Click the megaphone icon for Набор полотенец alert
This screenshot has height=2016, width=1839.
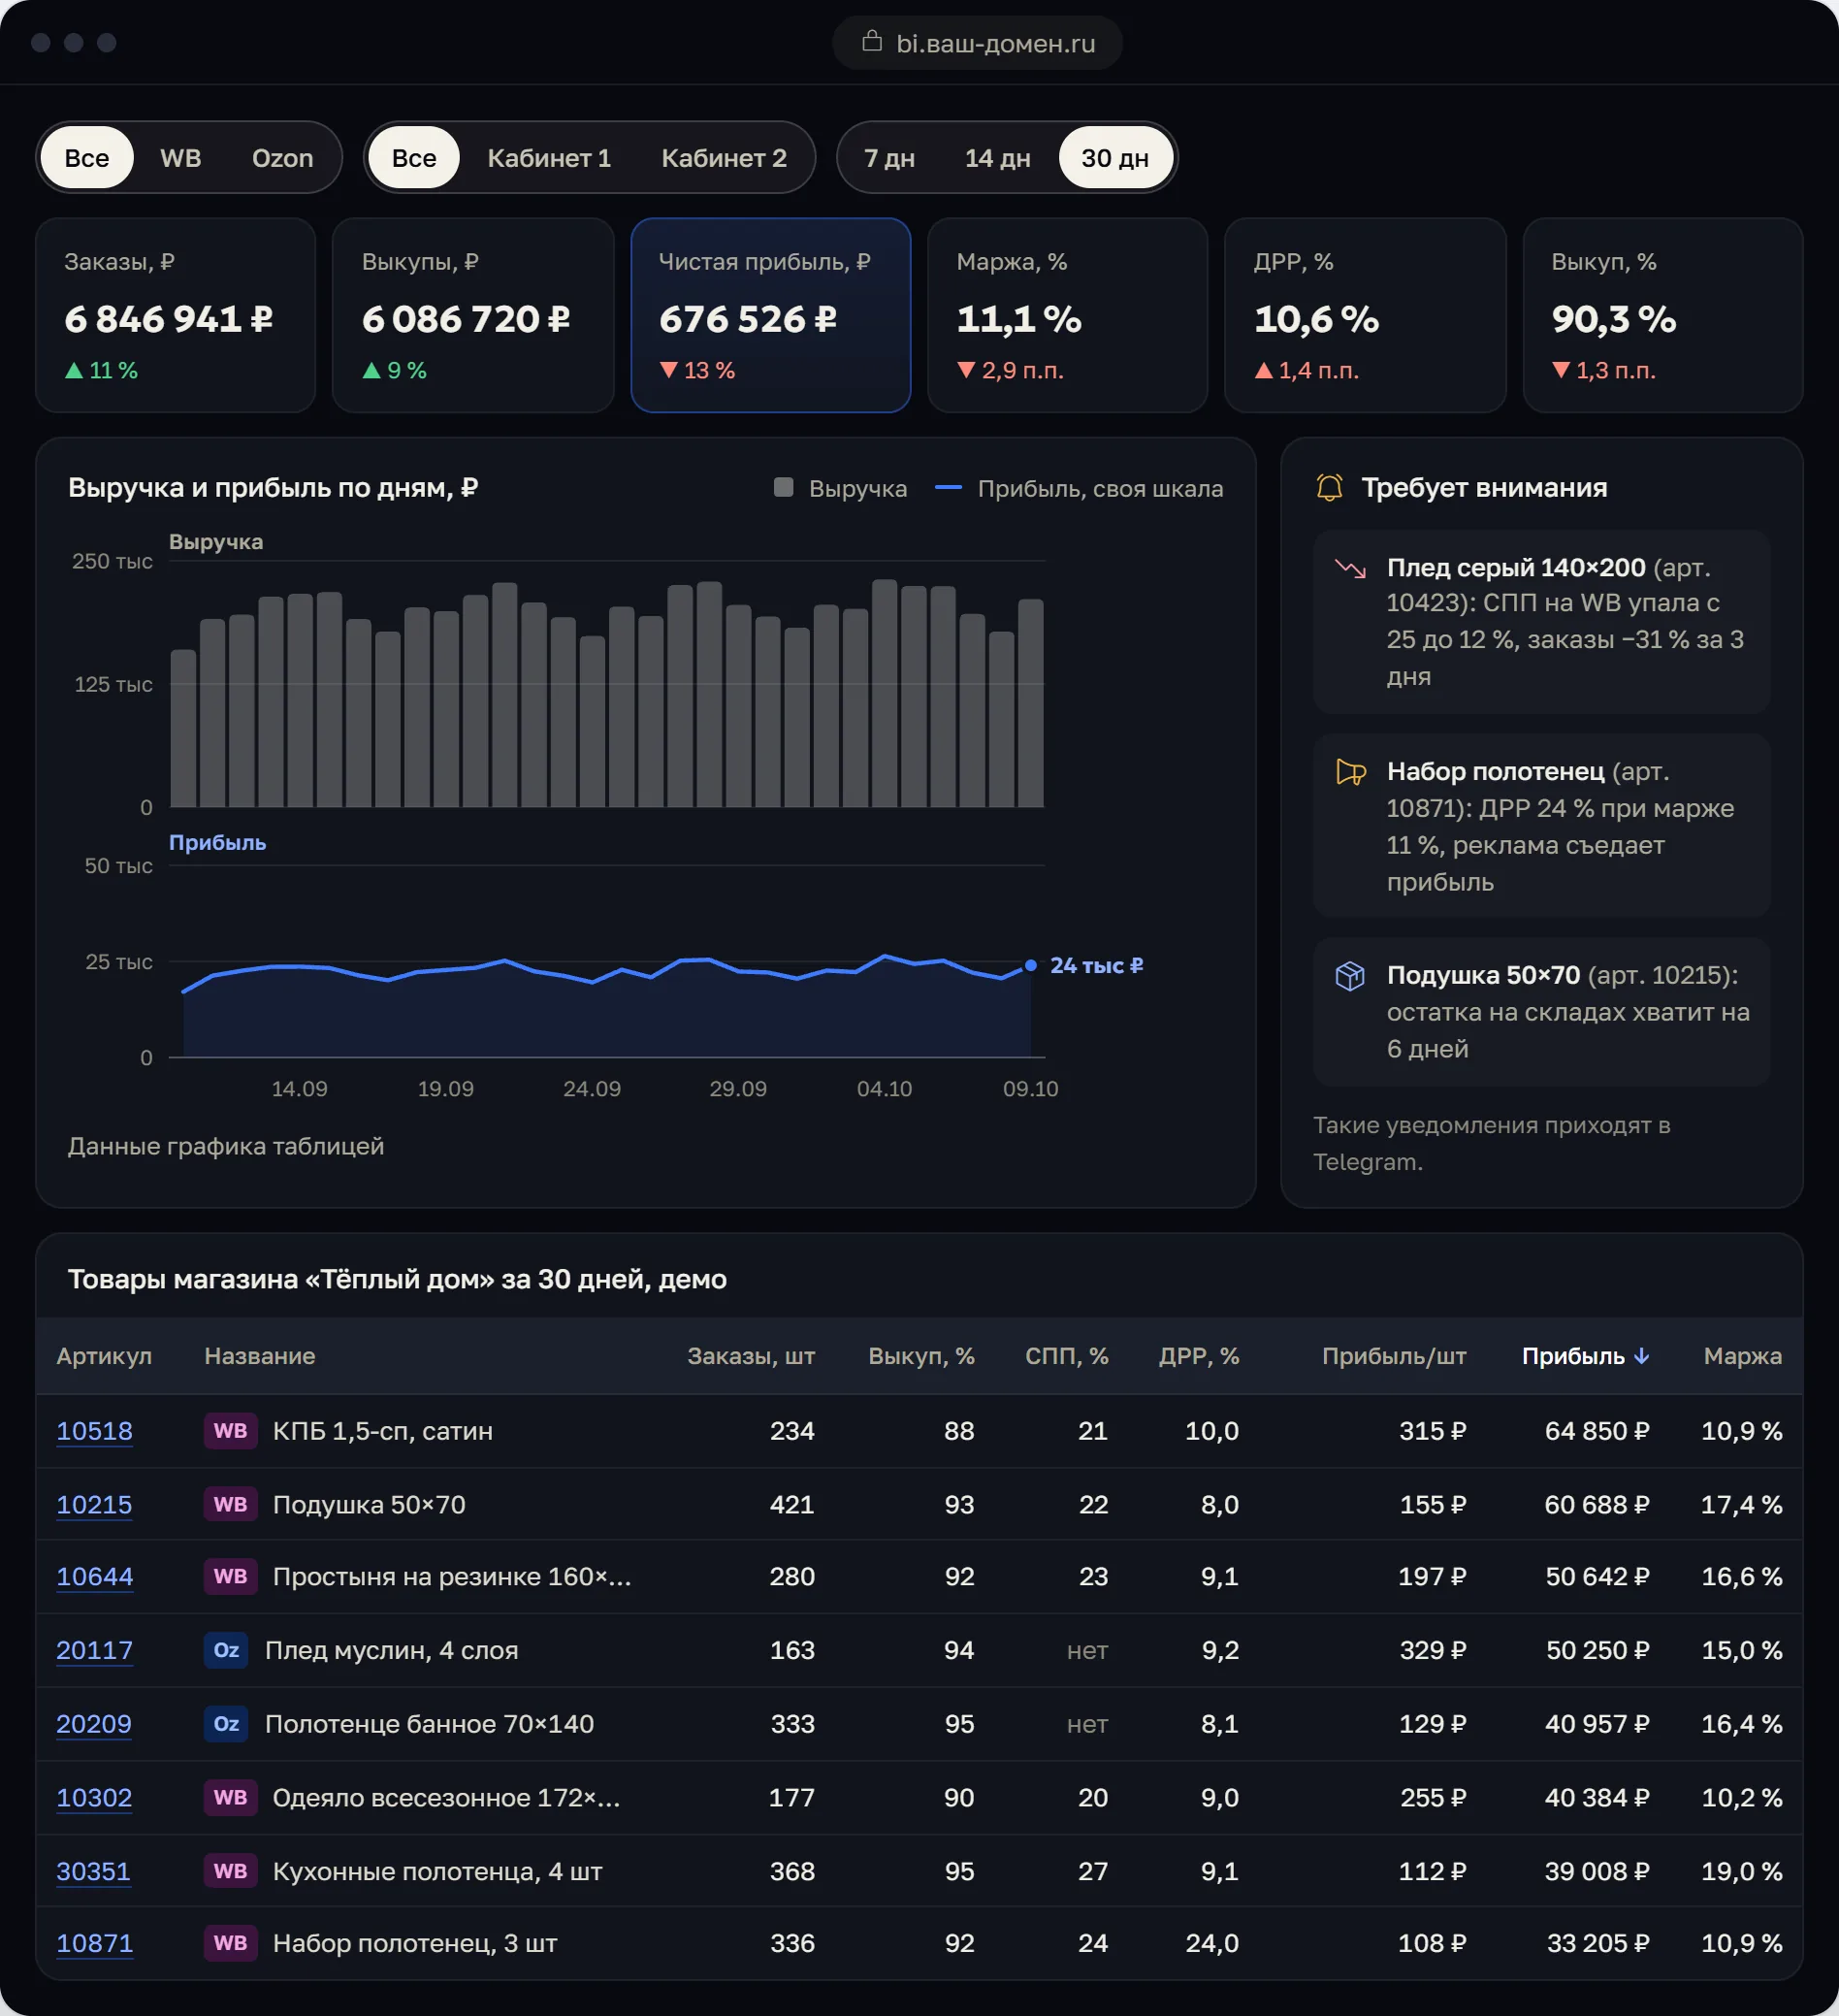pos(1350,772)
